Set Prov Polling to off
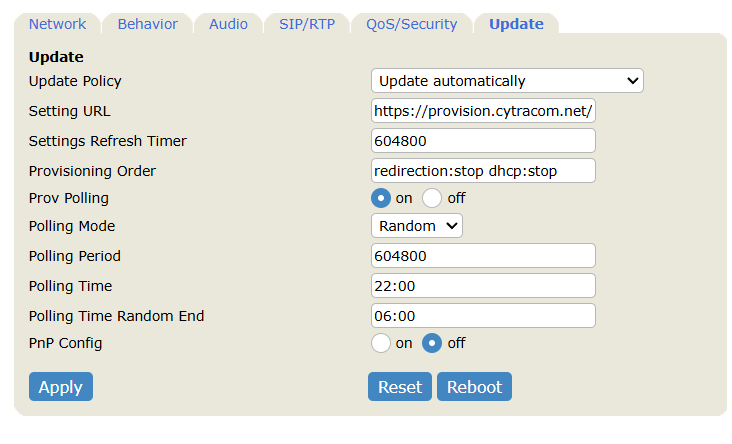Screen dimensions: 732x444 (432, 198)
